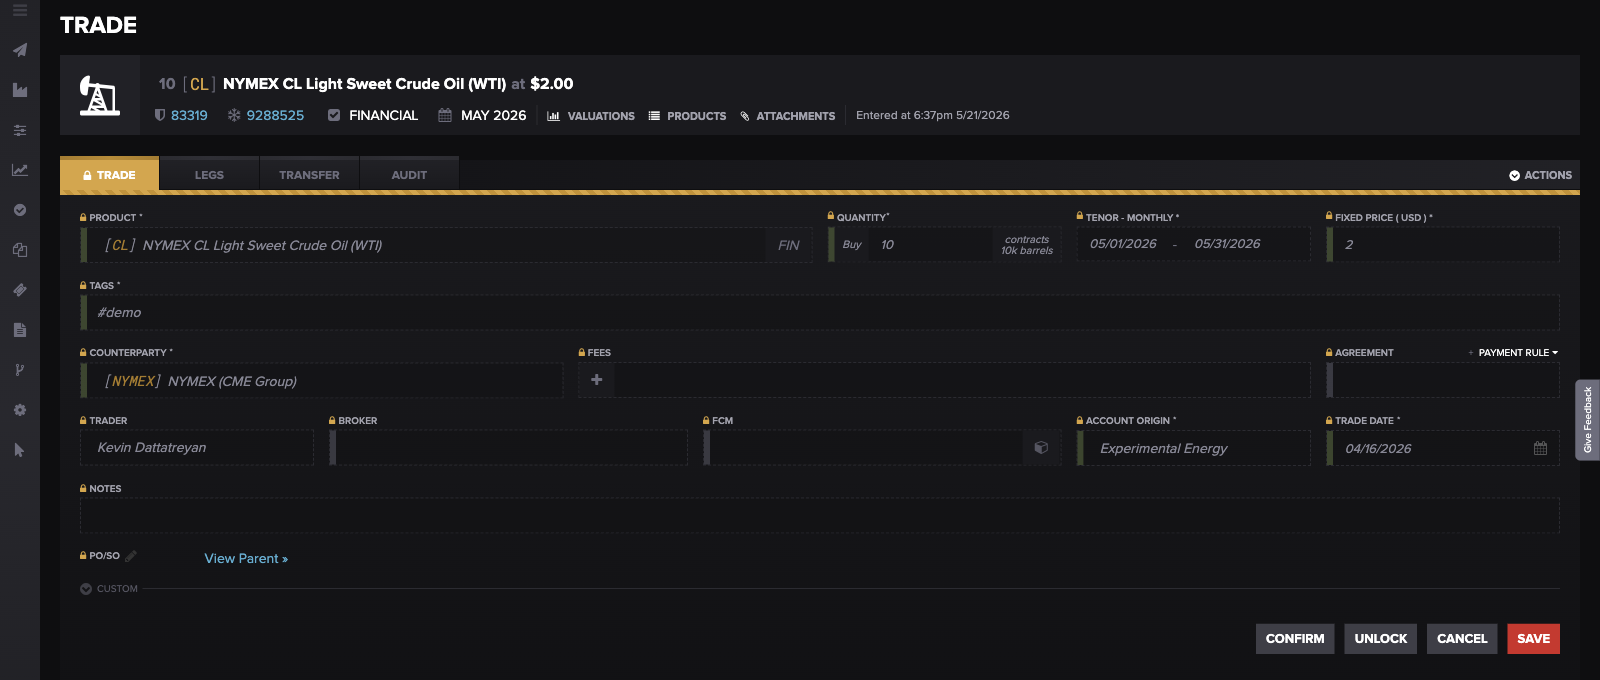Open the factory icon in the sidebar

(x=19, y=90)
